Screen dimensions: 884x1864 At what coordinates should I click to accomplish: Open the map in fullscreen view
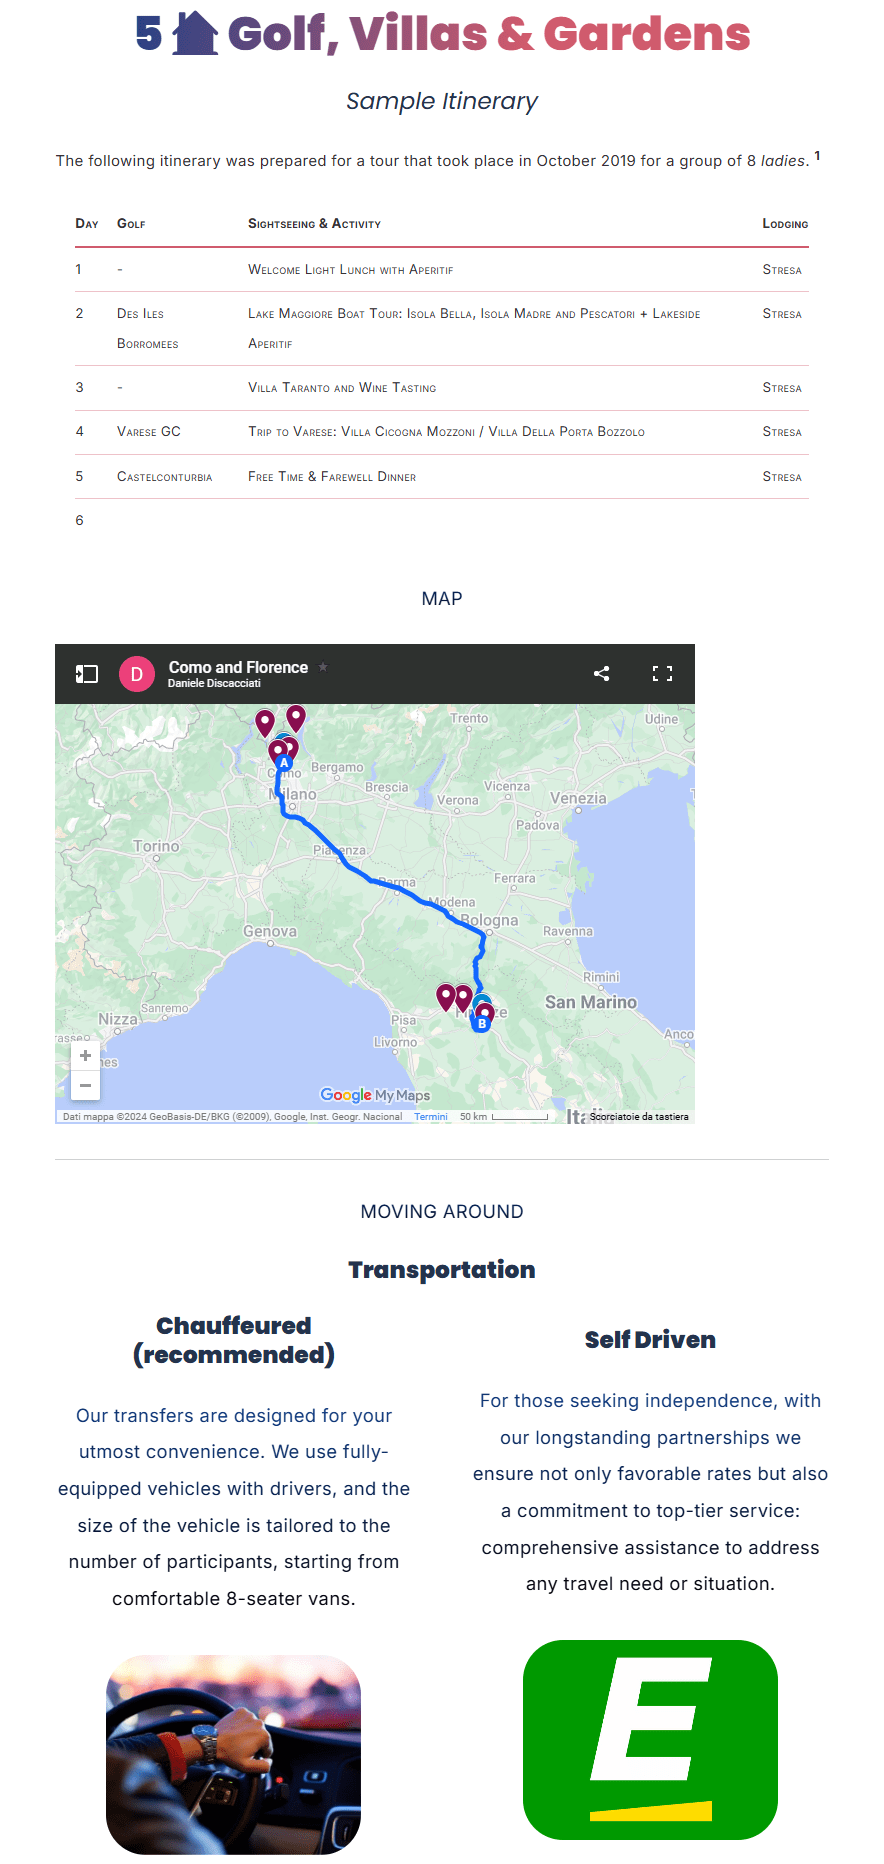point(662,674)
